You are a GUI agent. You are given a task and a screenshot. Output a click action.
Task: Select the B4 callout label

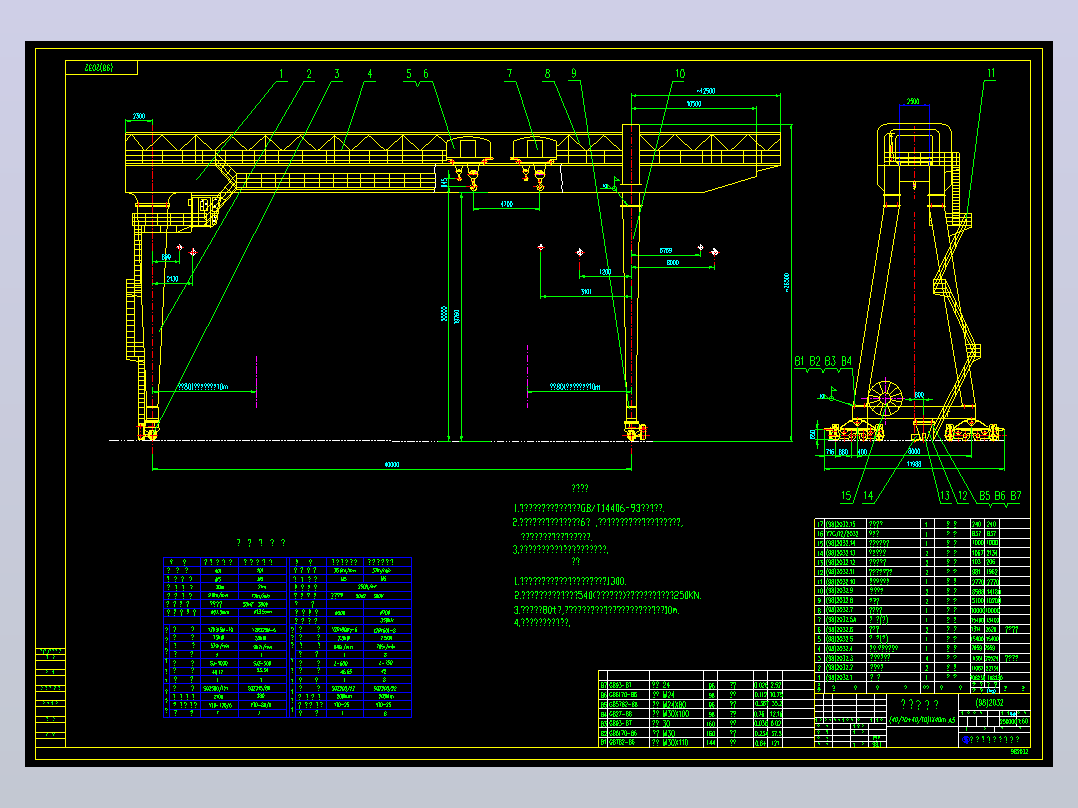pos(846,361)
